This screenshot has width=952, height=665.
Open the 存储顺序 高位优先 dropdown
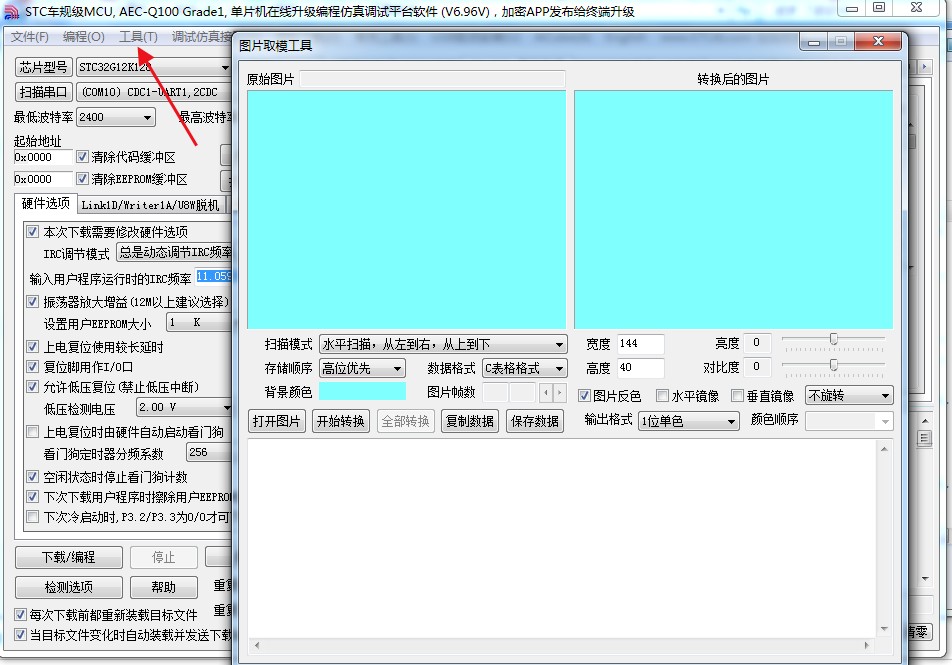click(x=362, y=368)
